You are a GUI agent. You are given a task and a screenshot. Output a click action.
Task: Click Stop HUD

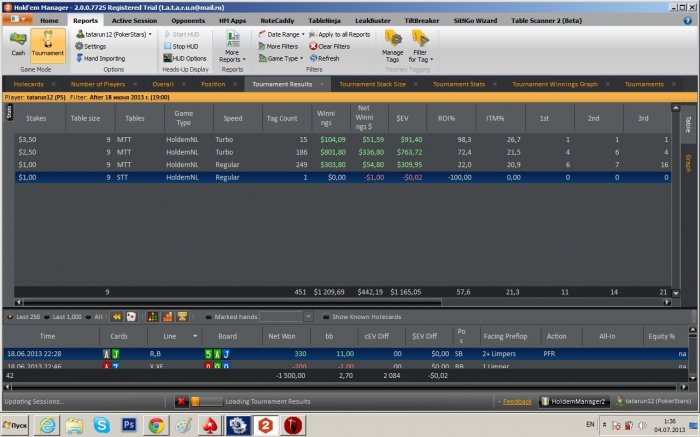(181, 46)
